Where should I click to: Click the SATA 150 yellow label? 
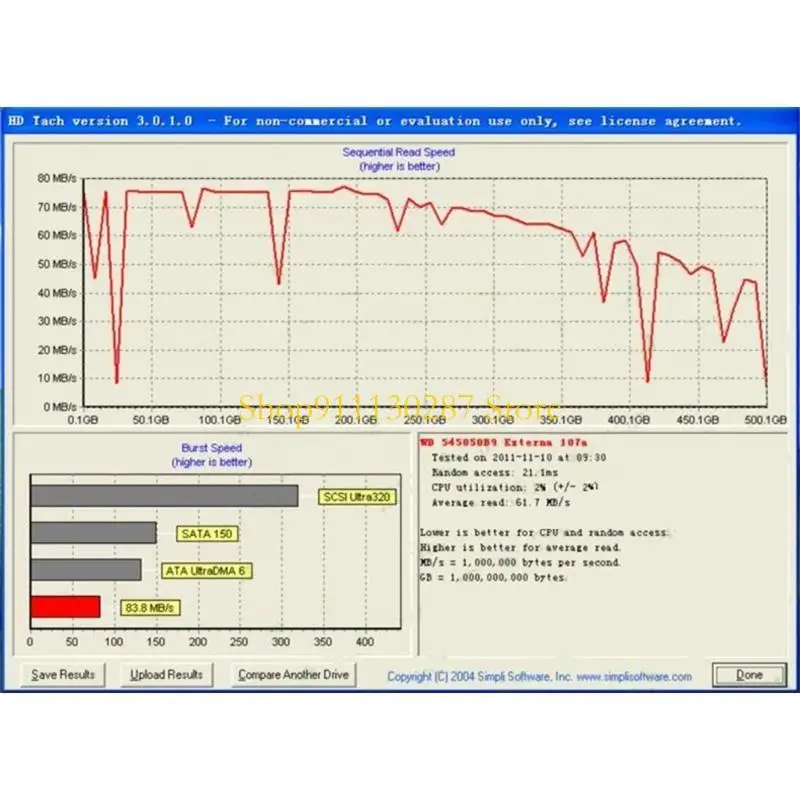pos(207,534)
